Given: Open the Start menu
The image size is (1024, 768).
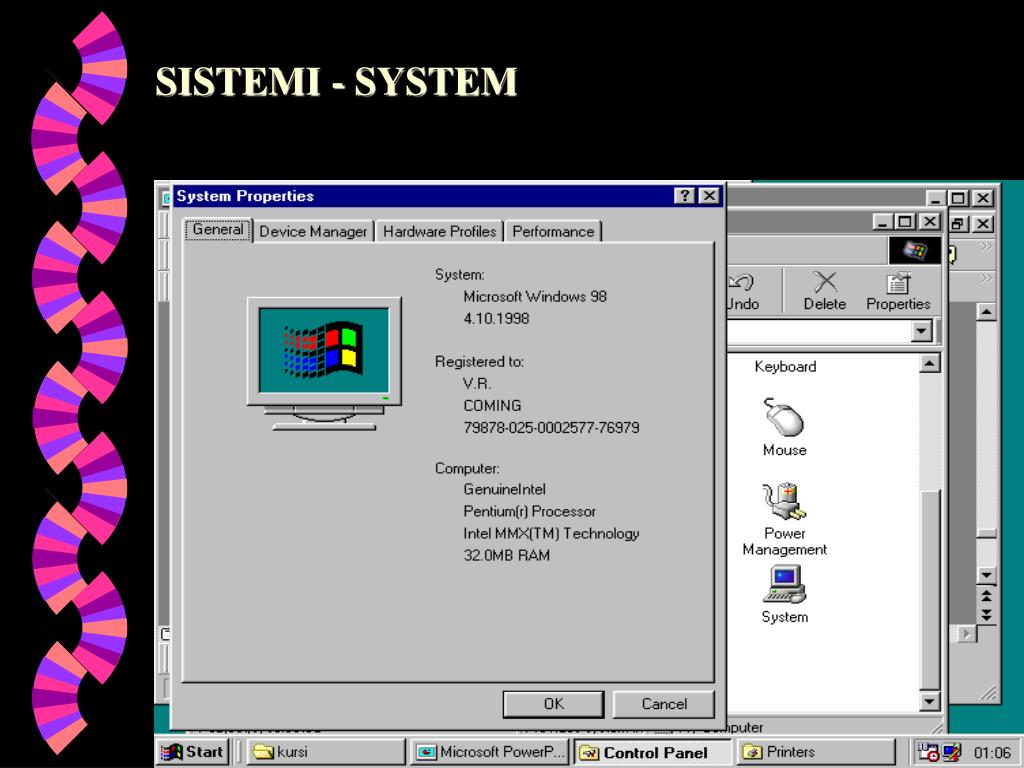Looking at the screenshot, I should pyautogui.click(x=193, y=752).
